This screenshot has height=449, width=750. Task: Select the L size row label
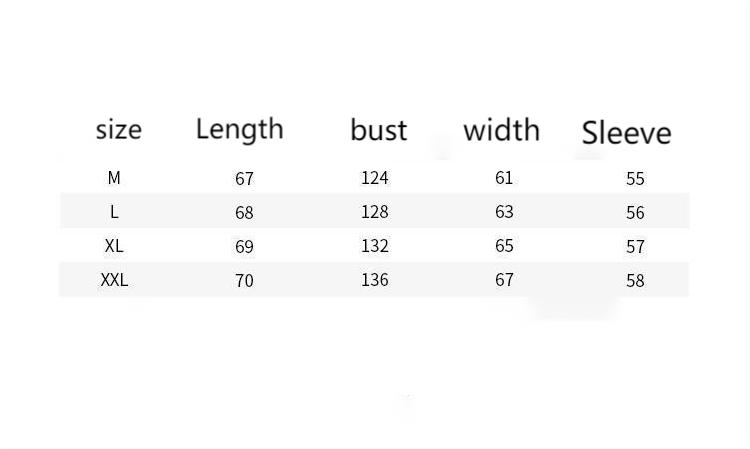click(x=114, y=212)
